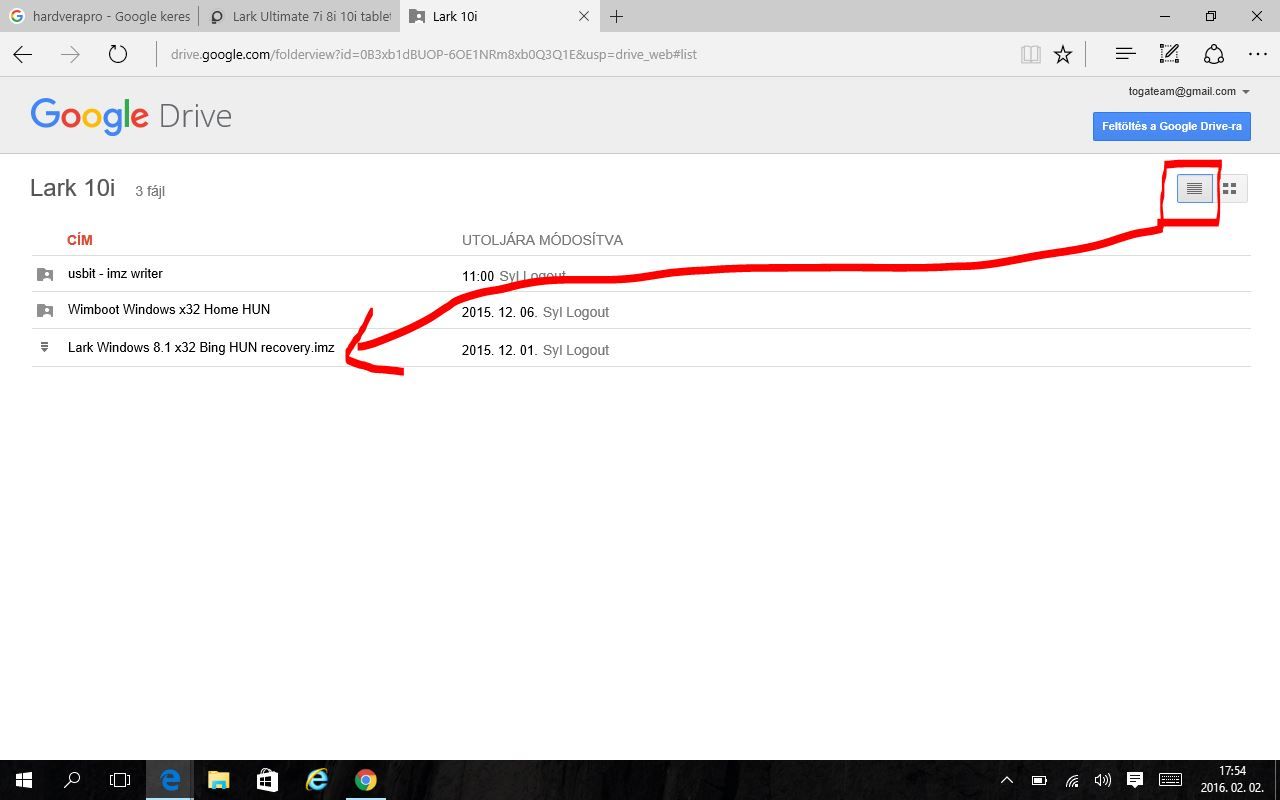
Task: Switch to list view icon
Action: [1194, 188]
